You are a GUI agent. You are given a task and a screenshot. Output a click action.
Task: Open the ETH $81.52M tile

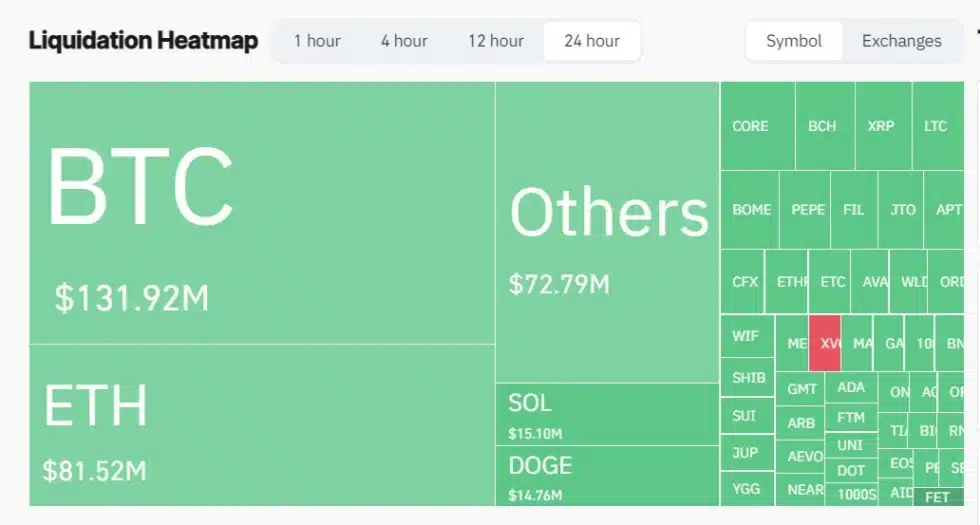262,425
